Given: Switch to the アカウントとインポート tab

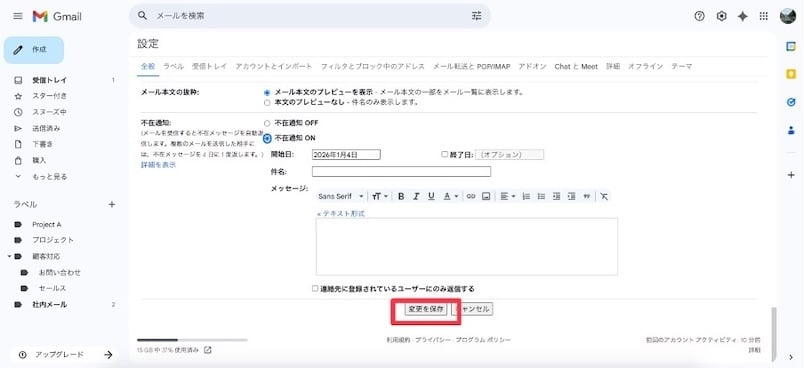Looking at the screenshot, I should pyautogui.click(x=274, y=67).
